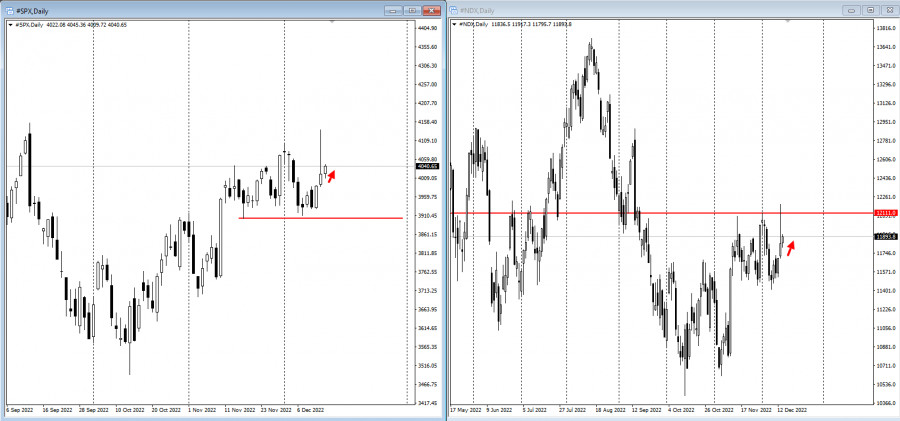The width and height of the screenshot is (900, 421).
Task: Select the red arrow on SPX chart
Action: tap(332, 176)
